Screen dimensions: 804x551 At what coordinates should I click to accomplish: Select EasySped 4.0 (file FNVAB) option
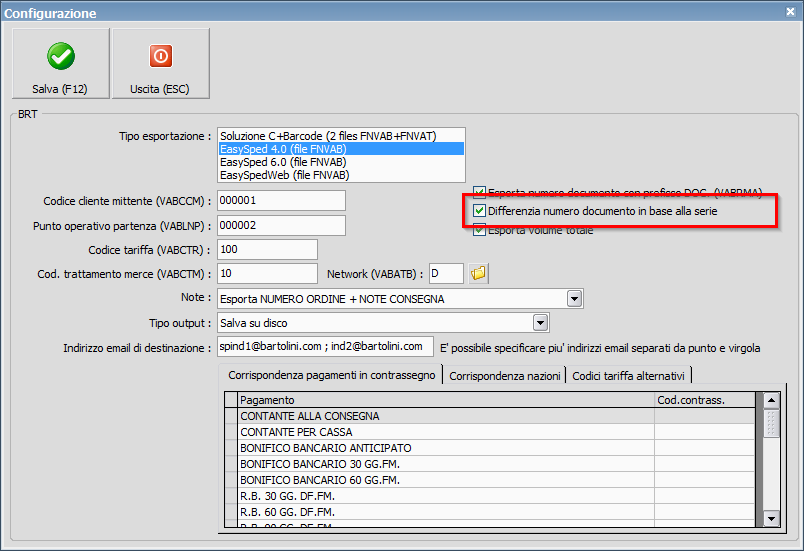click(x=341, y=149)
